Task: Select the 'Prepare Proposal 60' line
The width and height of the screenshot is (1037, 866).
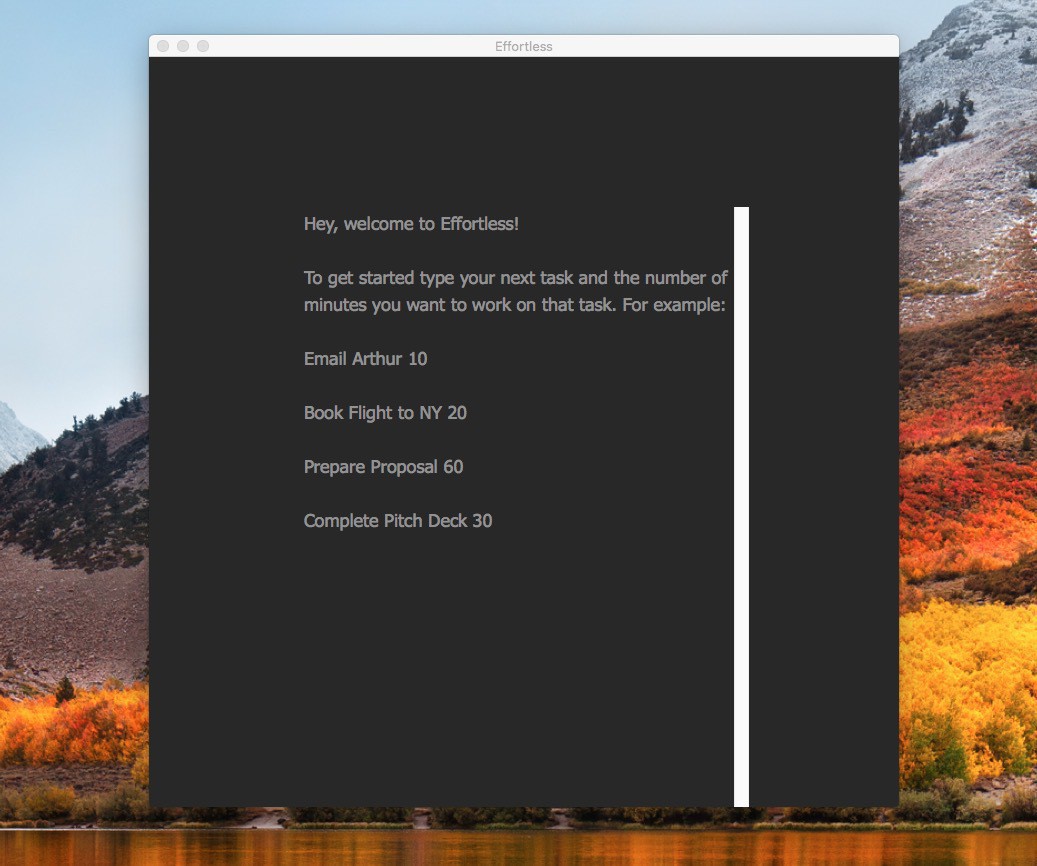Action: point(383,467)
